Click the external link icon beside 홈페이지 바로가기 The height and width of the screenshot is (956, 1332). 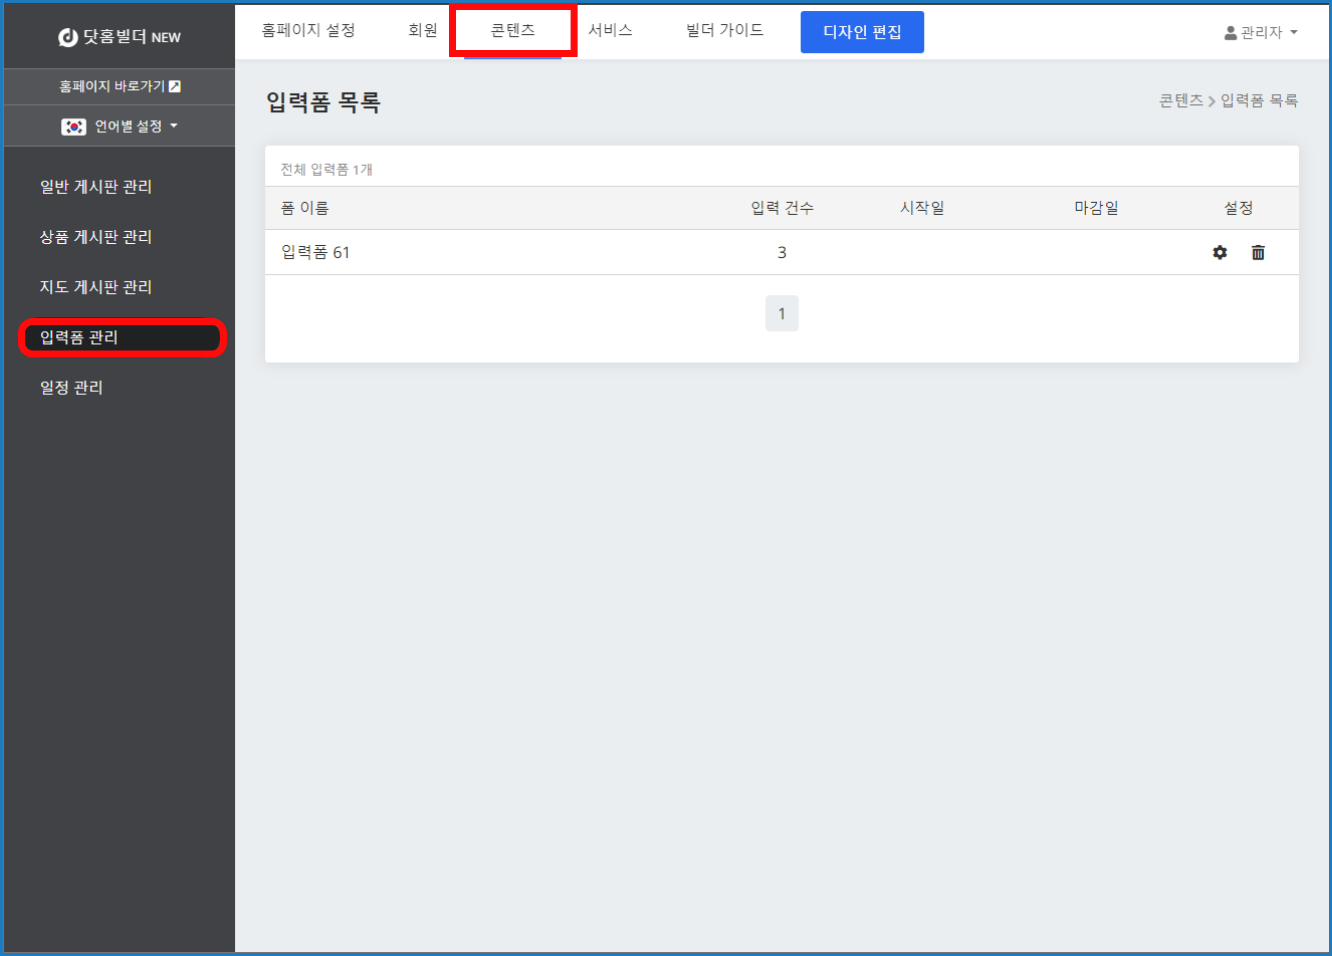(x=175, y=87)
